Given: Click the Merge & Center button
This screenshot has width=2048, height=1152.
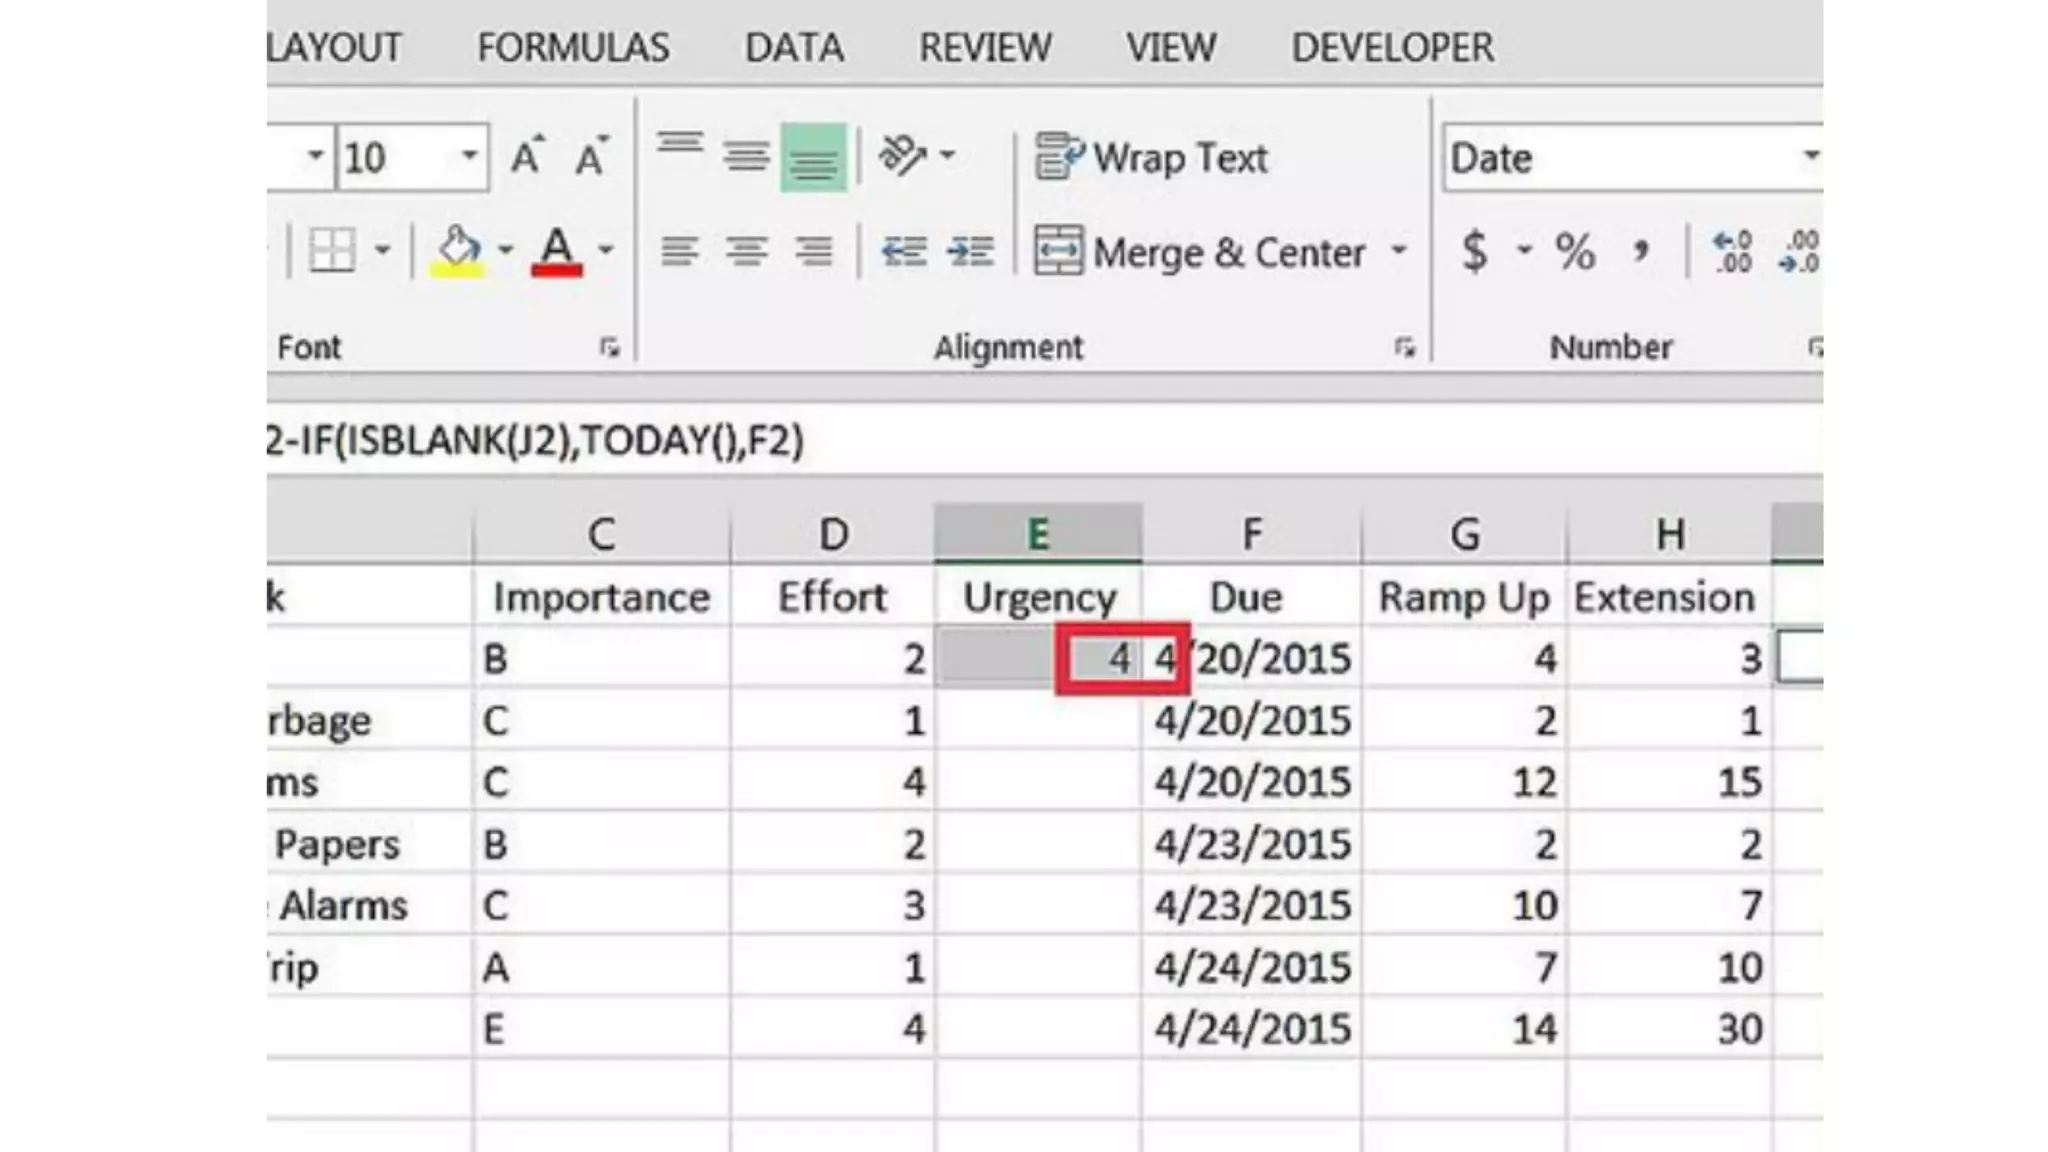Looking at the screenshot, I should coord(1200,251).
